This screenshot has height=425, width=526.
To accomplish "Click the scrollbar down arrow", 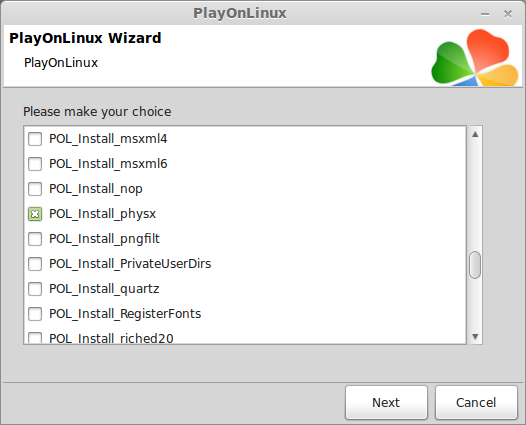I will point(475,336).
